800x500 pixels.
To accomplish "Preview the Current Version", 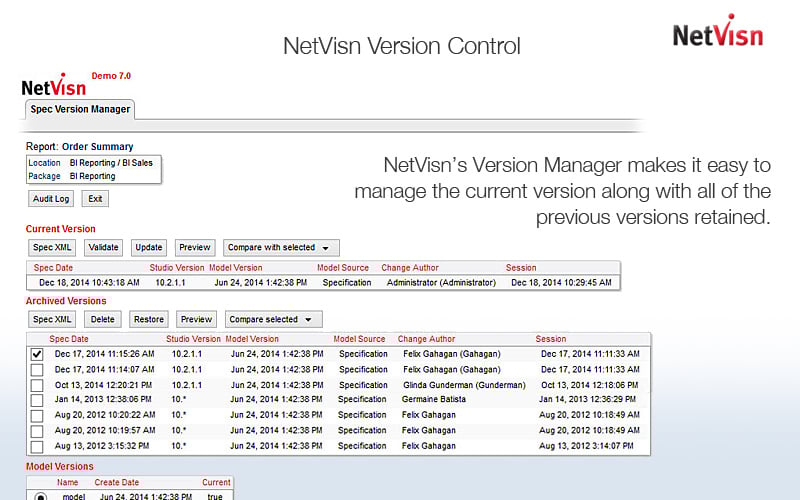I will click(x=195, y=247).
